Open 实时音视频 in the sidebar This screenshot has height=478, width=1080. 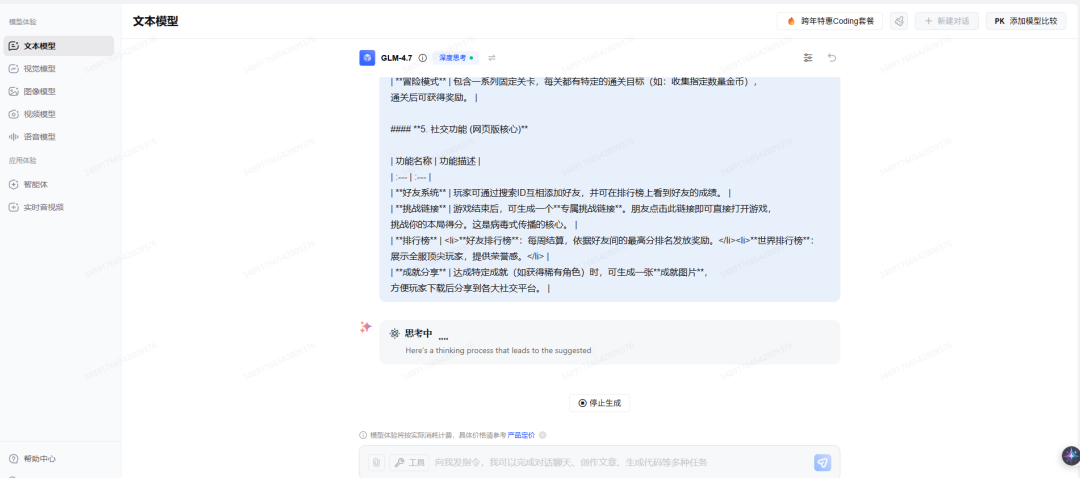click(x=59, y=207)
